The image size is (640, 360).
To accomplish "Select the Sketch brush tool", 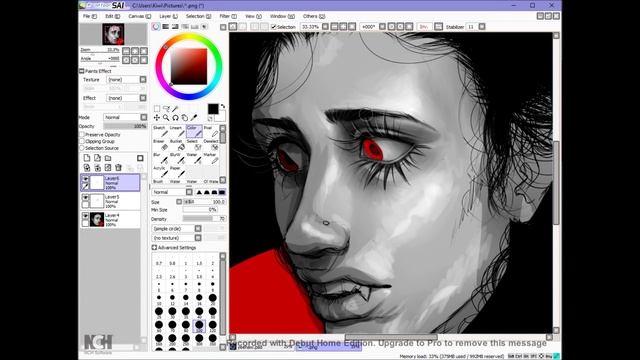I will [160, 131].
